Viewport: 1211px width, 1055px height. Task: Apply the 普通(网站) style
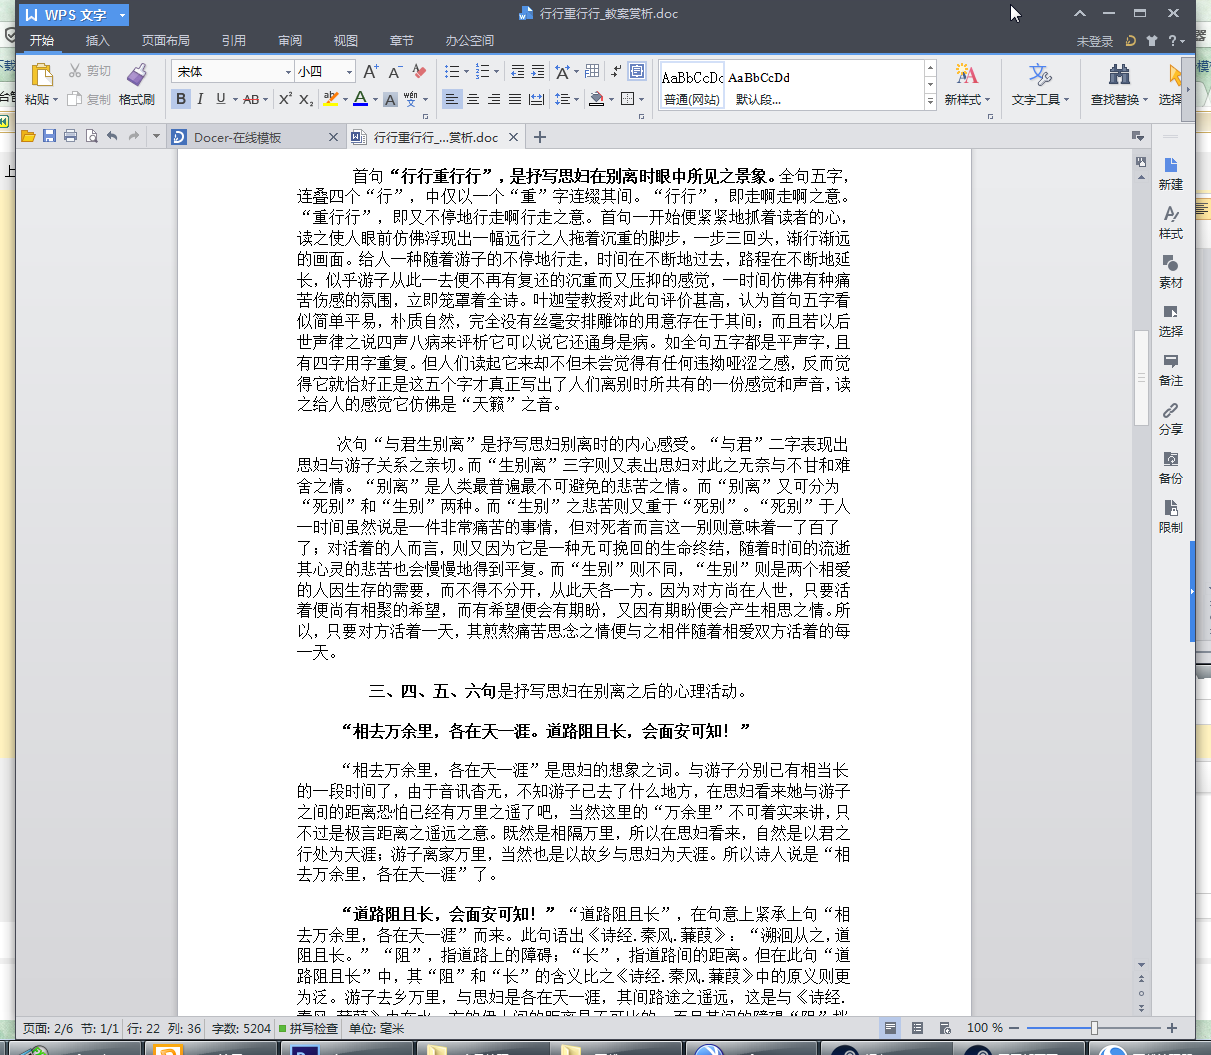(x=692, y=86)
